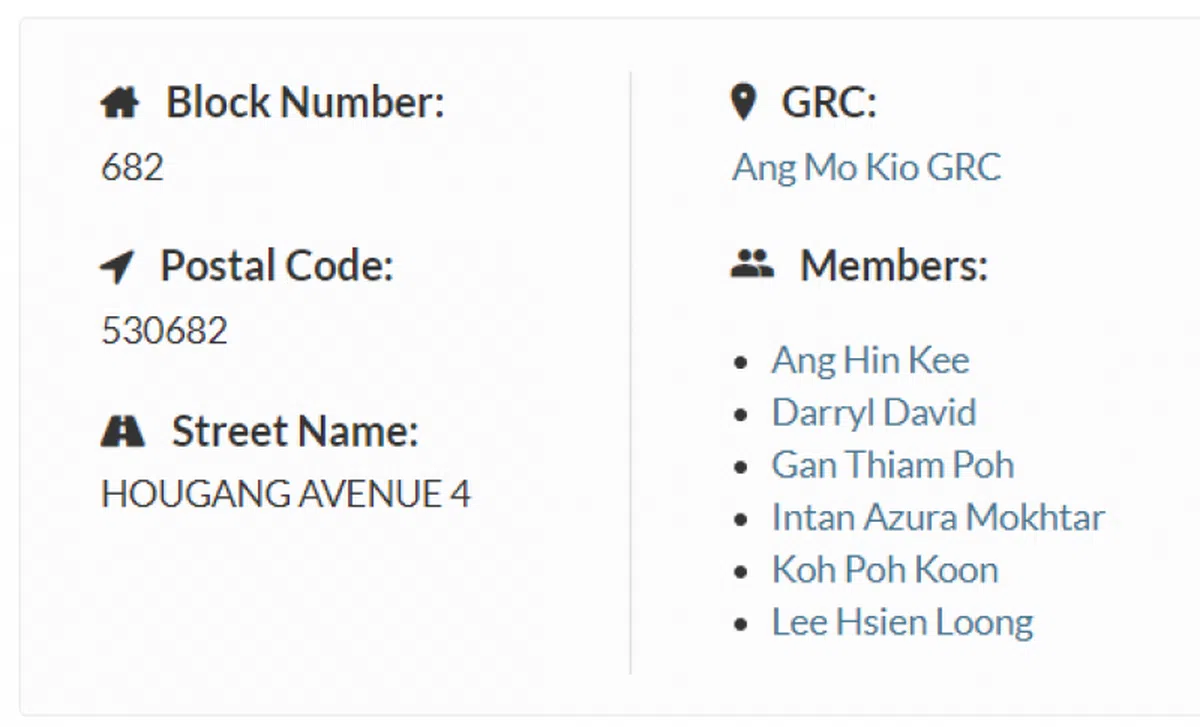Click the map pin icon beside GRC

[743, 102]
